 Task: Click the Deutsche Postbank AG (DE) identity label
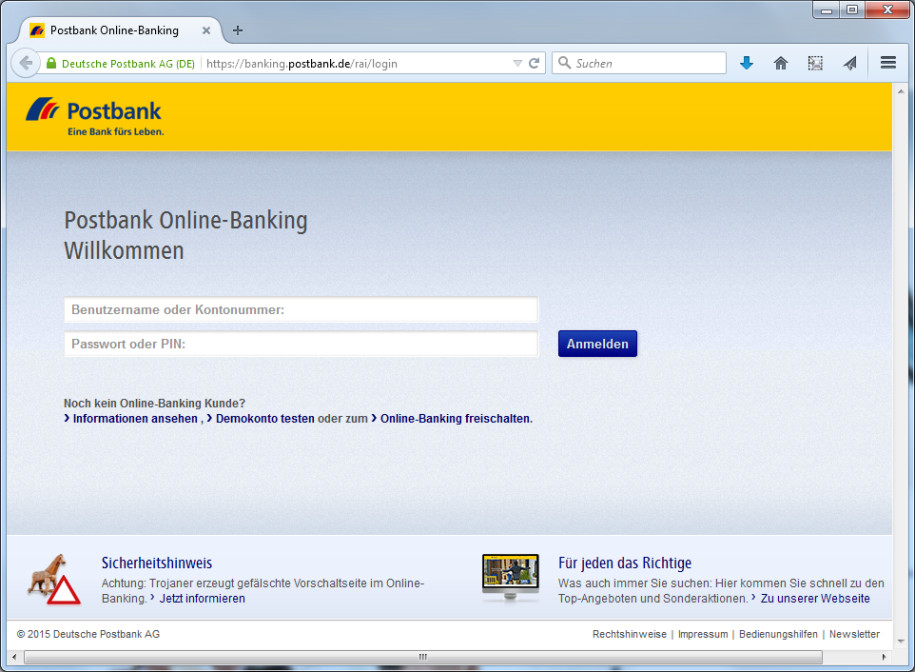click(128, 64)
